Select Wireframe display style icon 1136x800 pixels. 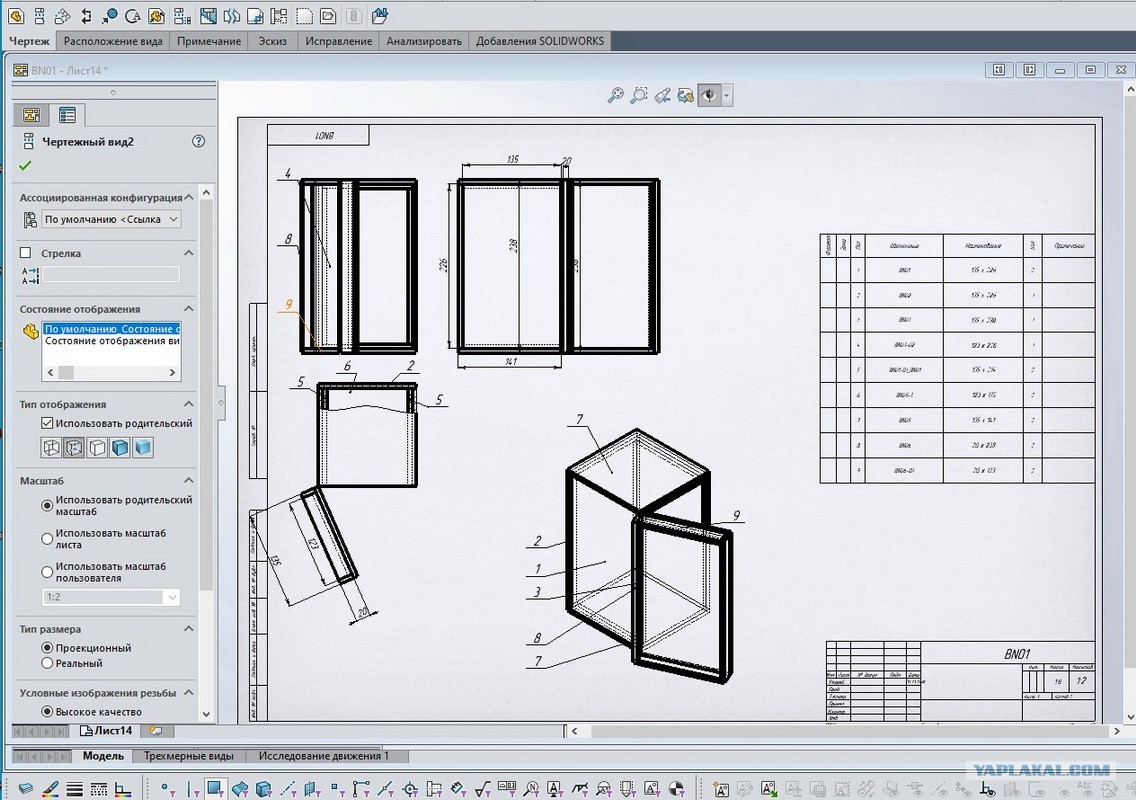point(51,447)
